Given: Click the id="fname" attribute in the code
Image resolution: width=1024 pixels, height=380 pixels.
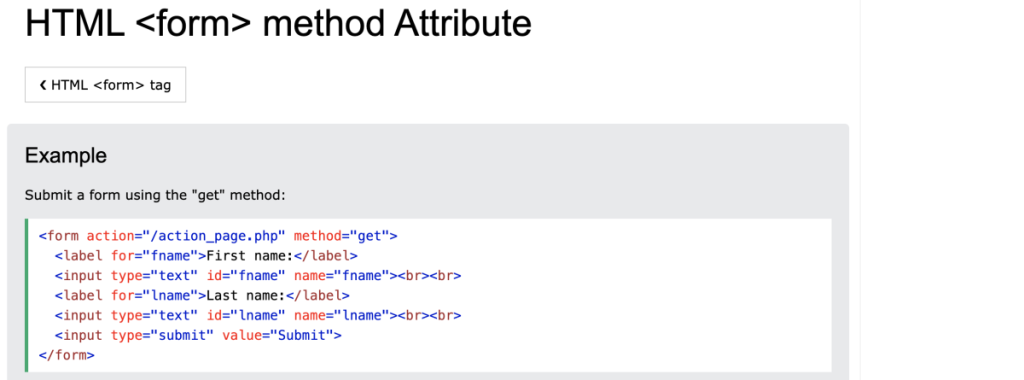Looking at the screenshot, I should 246,276.
